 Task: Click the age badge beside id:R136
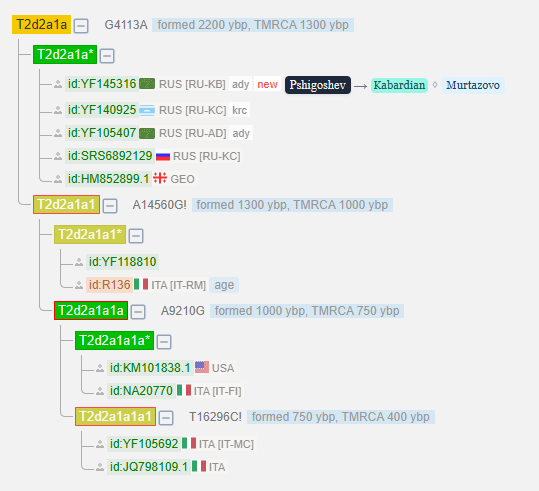pyautogui.click(x=224, y=285)
